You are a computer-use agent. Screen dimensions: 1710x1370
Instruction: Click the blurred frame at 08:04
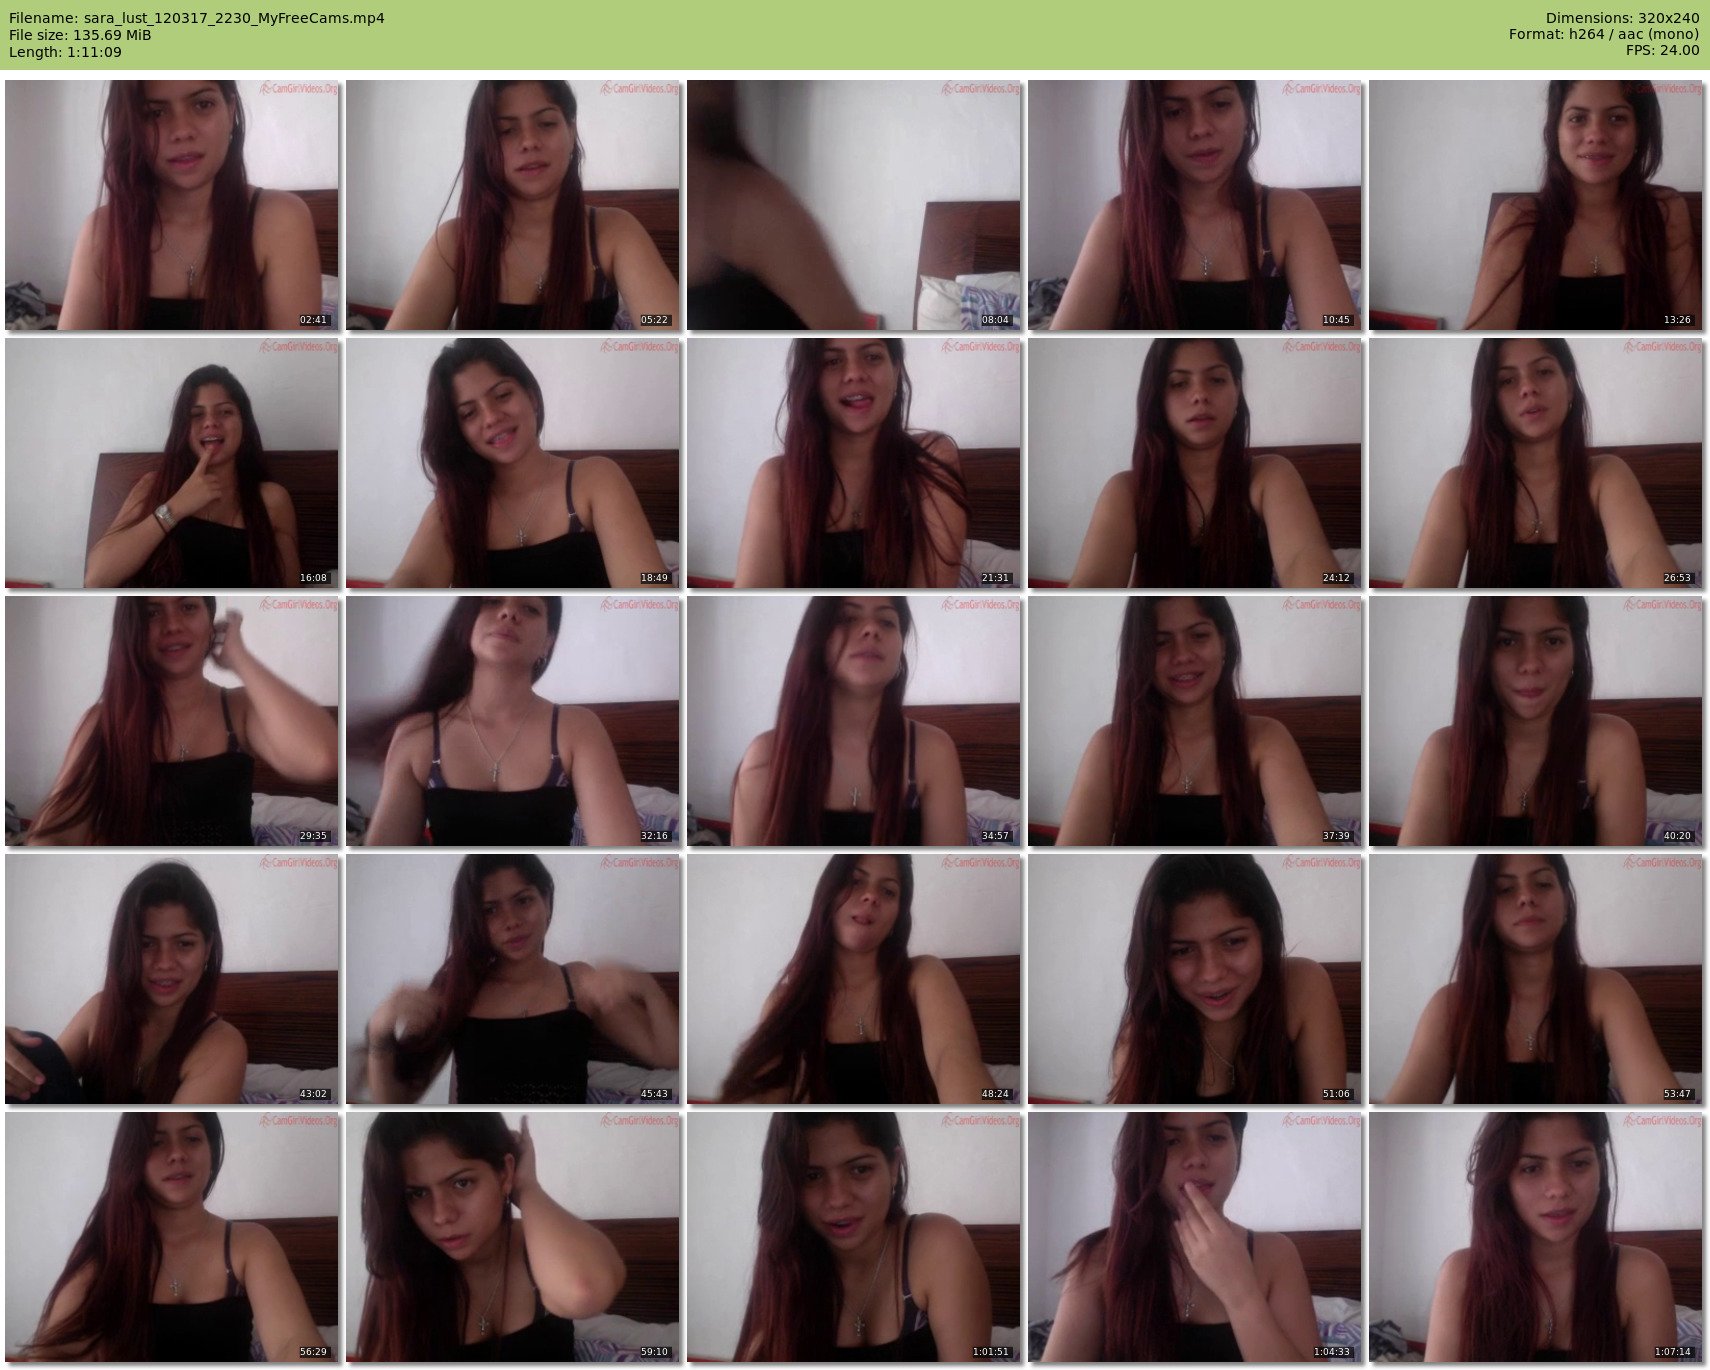853,205
